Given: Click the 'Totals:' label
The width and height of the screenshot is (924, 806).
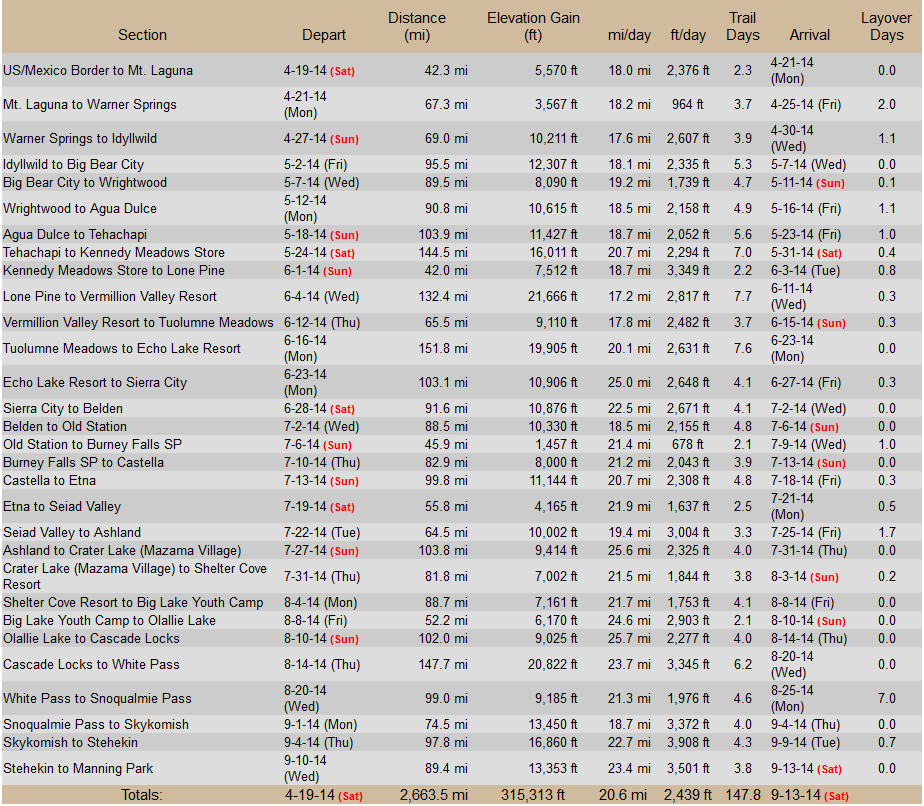Looking at the screenshot, I should [x=141, y=795].
